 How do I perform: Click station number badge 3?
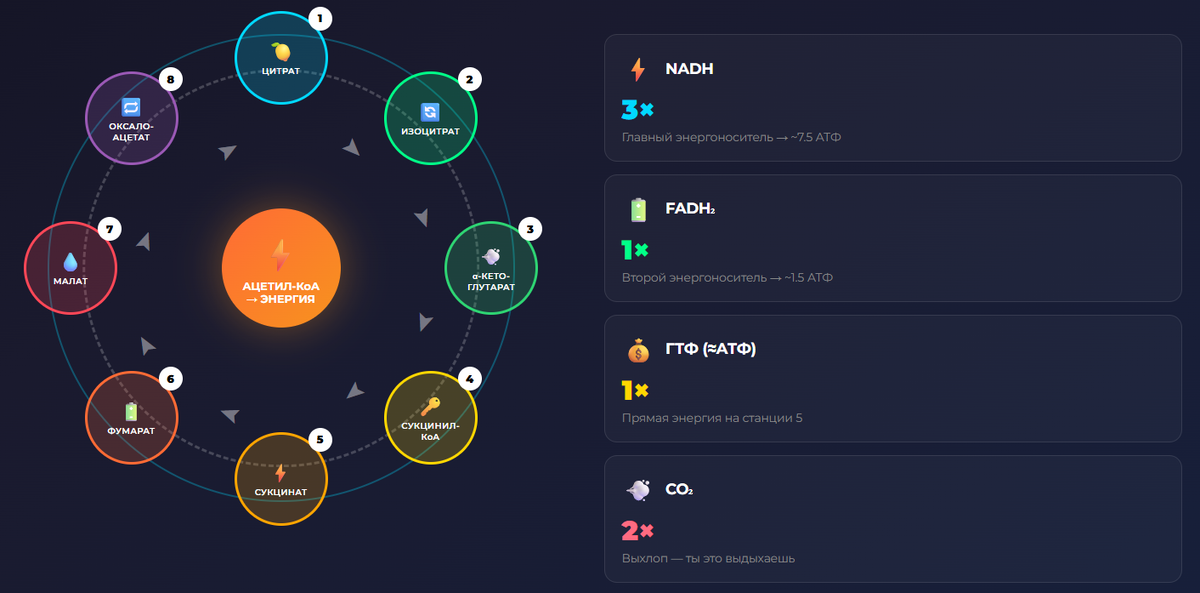530,229
